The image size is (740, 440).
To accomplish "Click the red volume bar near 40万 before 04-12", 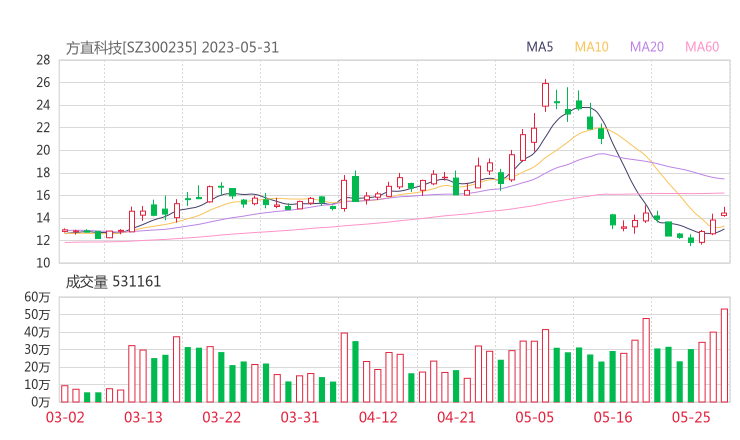I will 344,368.
